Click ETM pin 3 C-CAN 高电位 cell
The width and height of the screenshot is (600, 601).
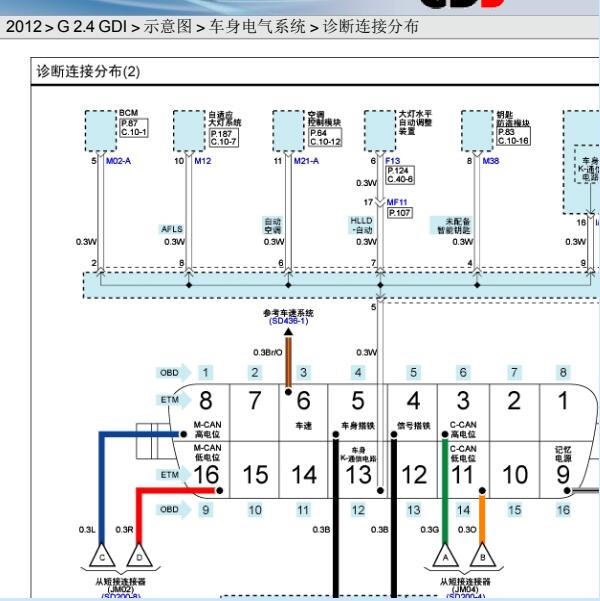click(463, 413)
